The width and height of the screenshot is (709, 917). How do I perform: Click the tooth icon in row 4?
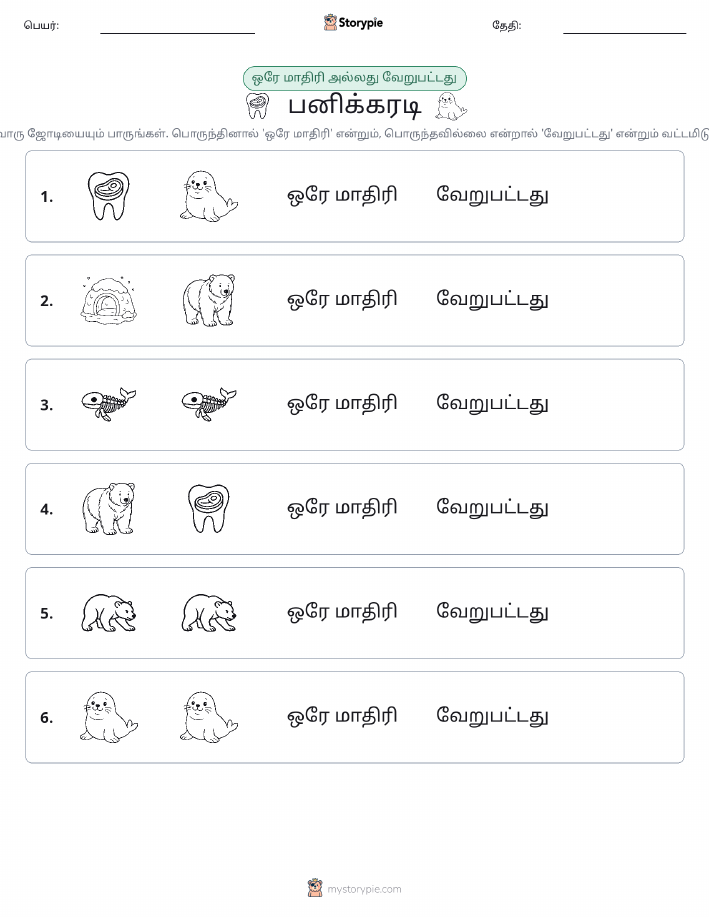click(209, 508)
